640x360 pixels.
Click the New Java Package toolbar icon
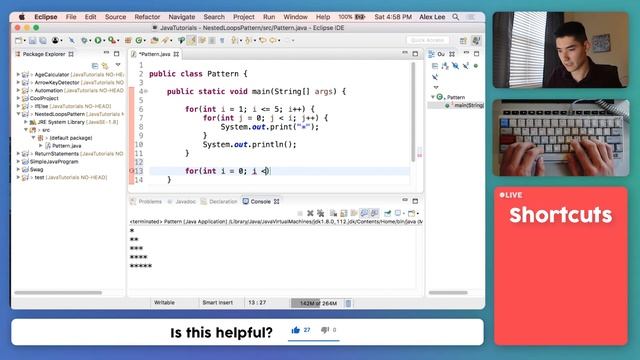tap(128, 40)
